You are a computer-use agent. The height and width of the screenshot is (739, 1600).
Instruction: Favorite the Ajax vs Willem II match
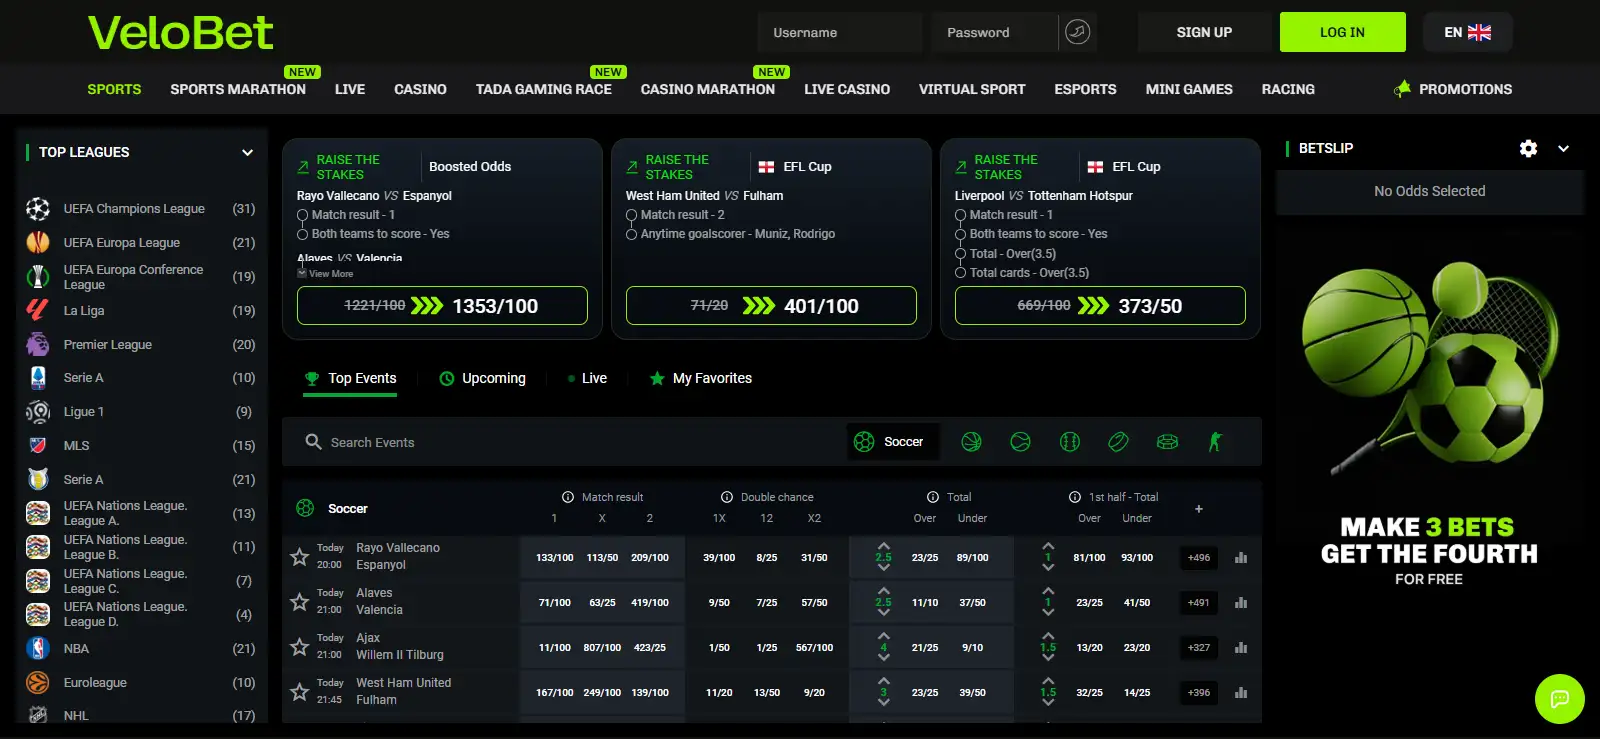[299, 647]
